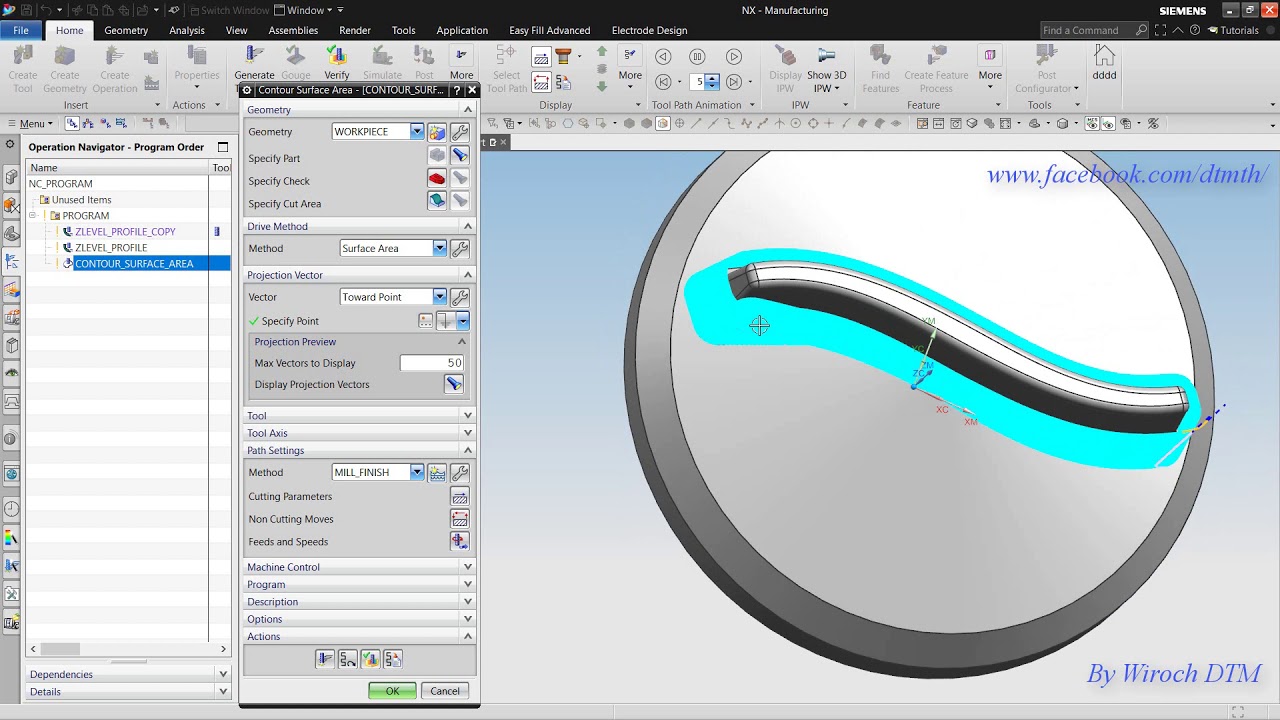
Task: Click the Verify action icon in Actions row
Action: [370, 659]
